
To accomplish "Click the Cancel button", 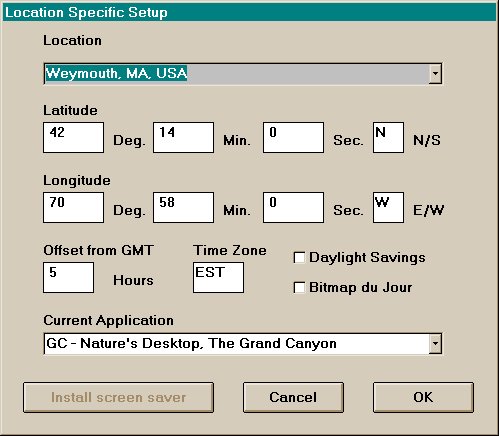I will [293, 397].
